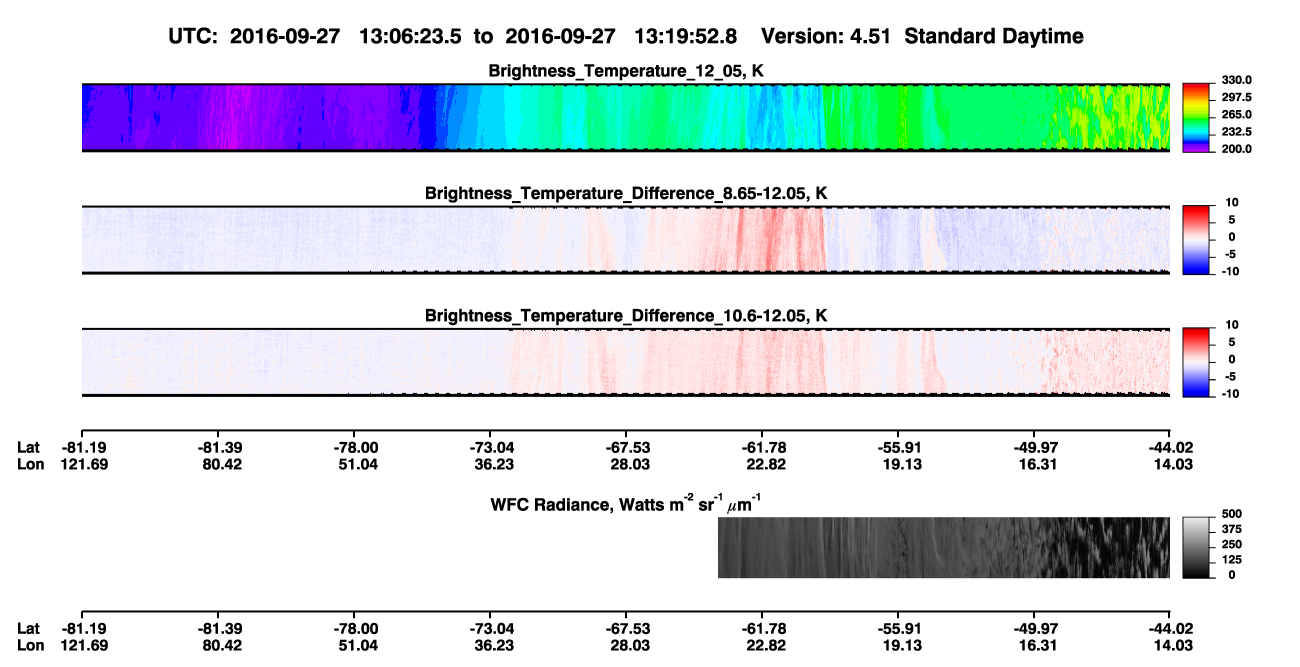
Task: Click bottom axis latitude label -44.02
Action: point(1169,628)
